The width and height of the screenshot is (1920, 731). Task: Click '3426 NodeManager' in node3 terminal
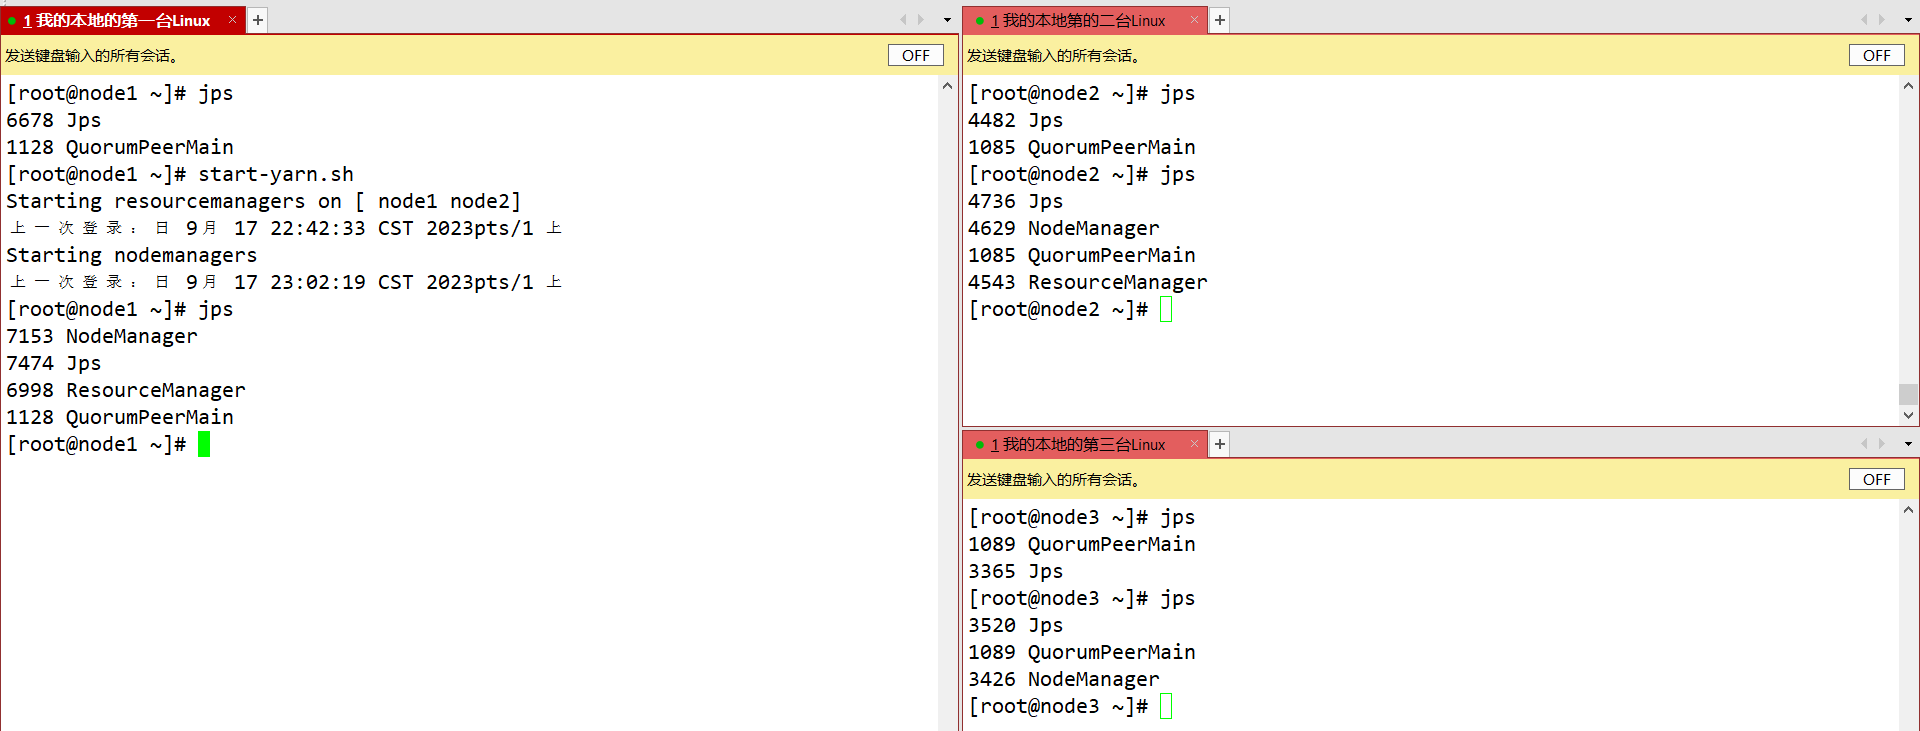click(x=1064, y=679)
